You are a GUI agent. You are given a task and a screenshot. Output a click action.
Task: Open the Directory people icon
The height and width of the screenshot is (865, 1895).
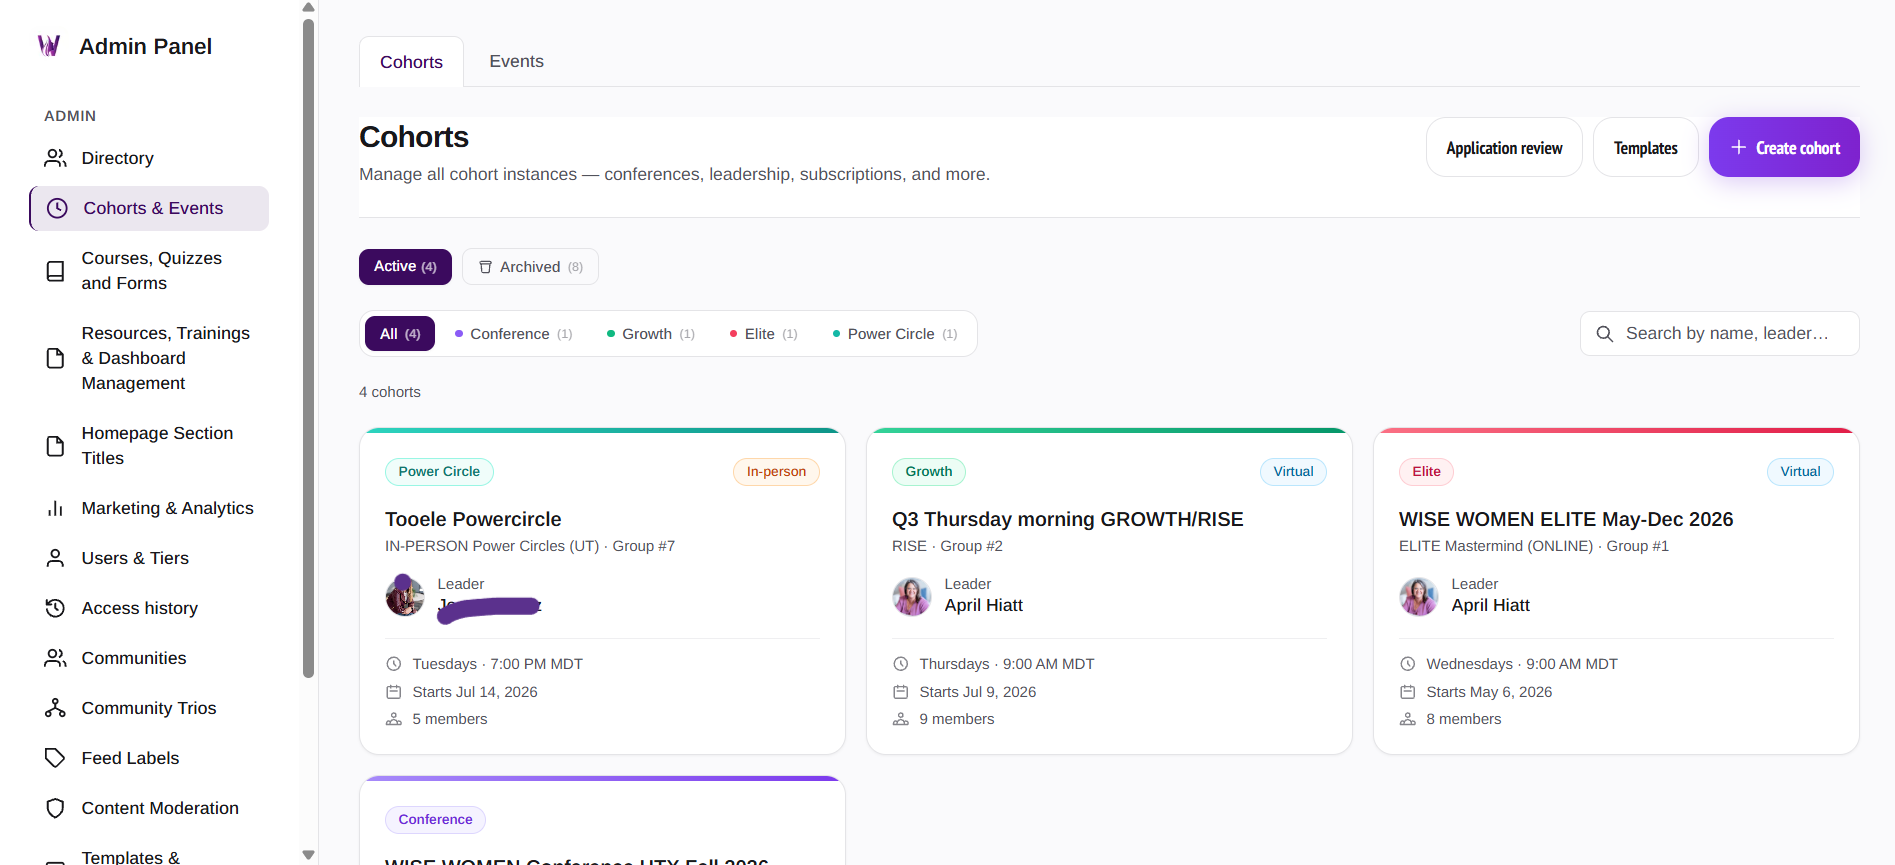(x=55, y=158)
